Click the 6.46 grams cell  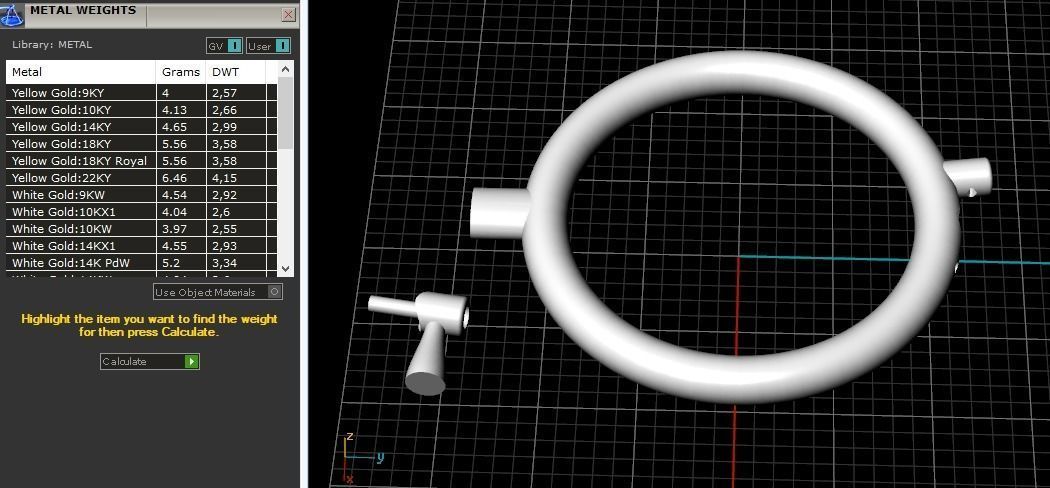(181, 178)
